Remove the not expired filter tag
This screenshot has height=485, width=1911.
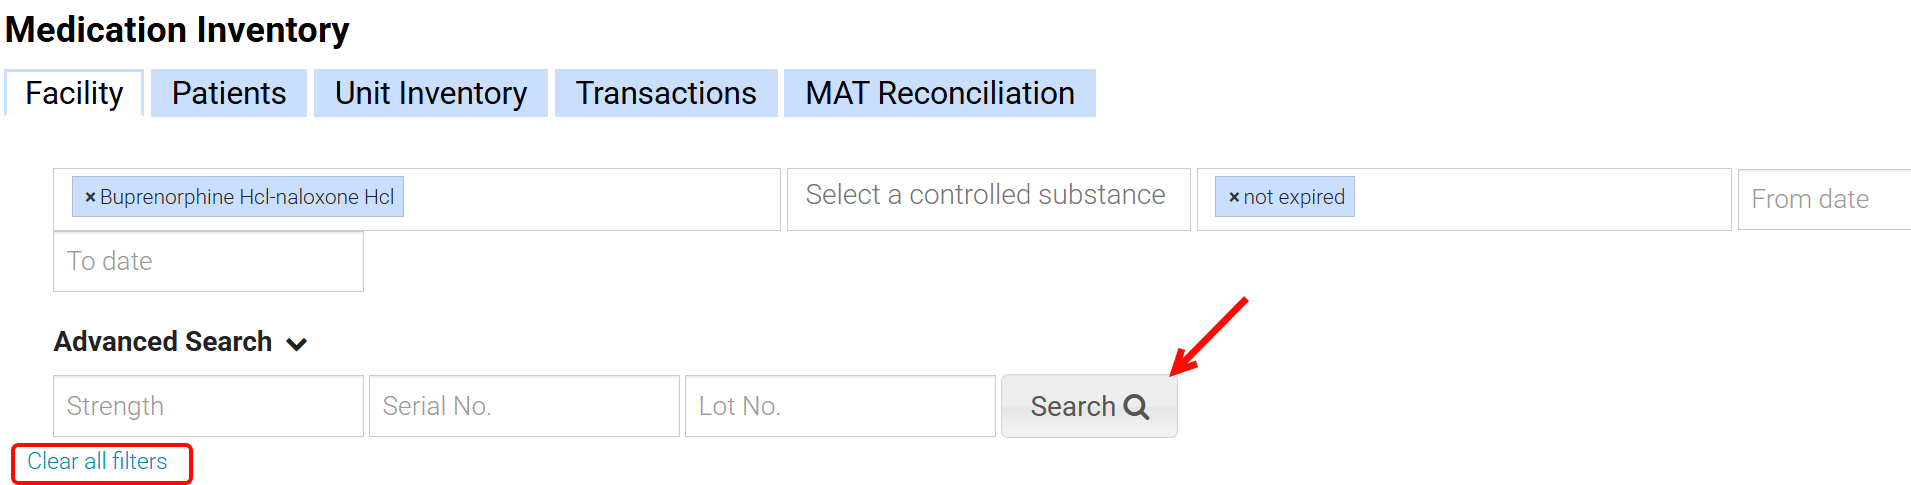tap(1234, 198)
